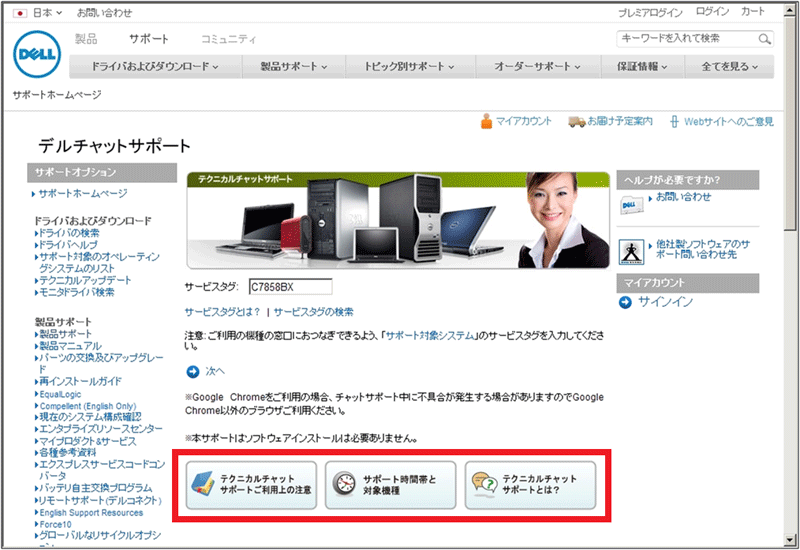Click the マイアカウント text link
This screenshot has width=800, height=550.
524,121
